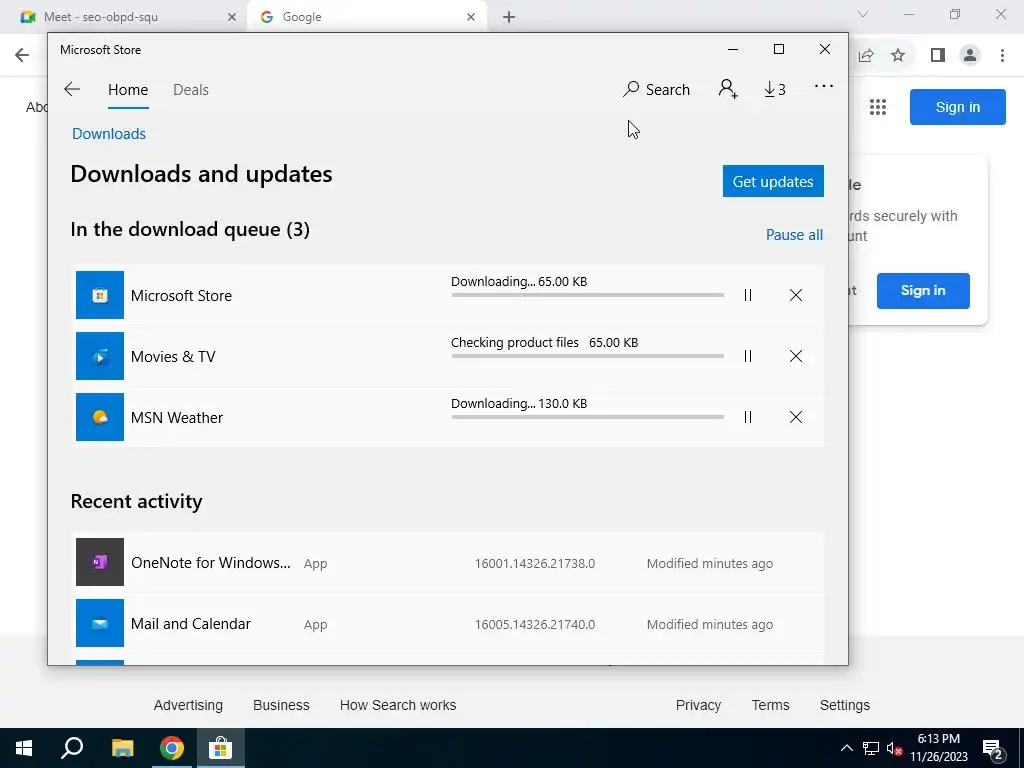This screenshot has width=1024, height=768.
Task: Click the top Google Sign in button
Action: coord(957,107)
